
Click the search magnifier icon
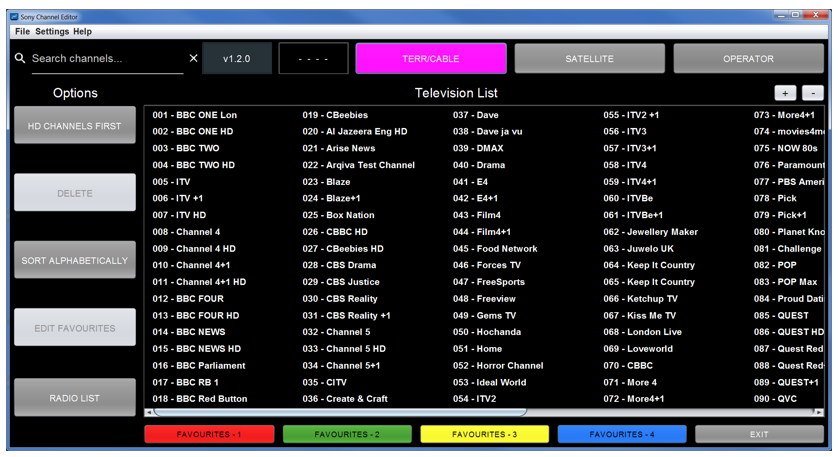pos(20,59)
